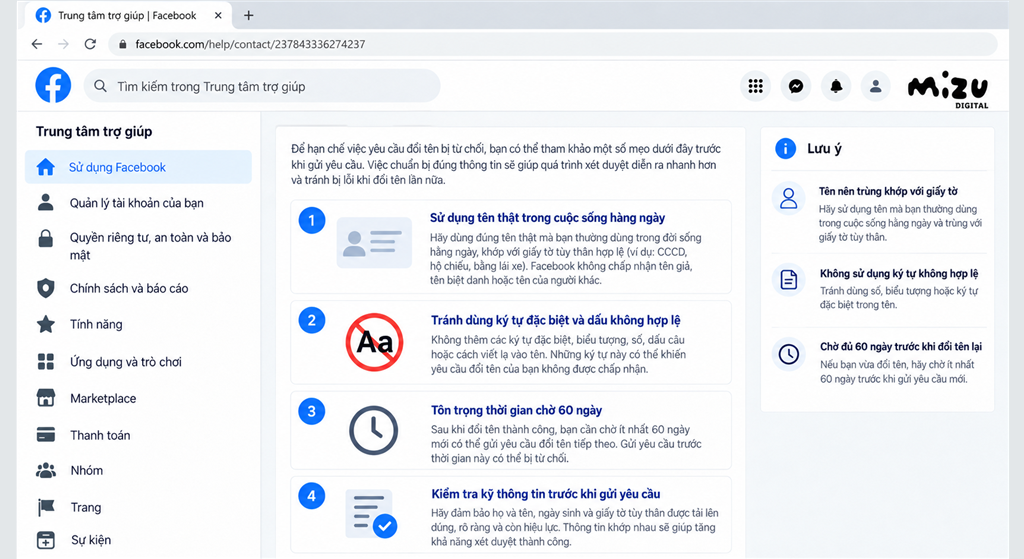Image resolution: width=1024 pixels, height=559 pixels.
Task: Click person icon beside Quản lý tài khoản
Action: point(46,202)
